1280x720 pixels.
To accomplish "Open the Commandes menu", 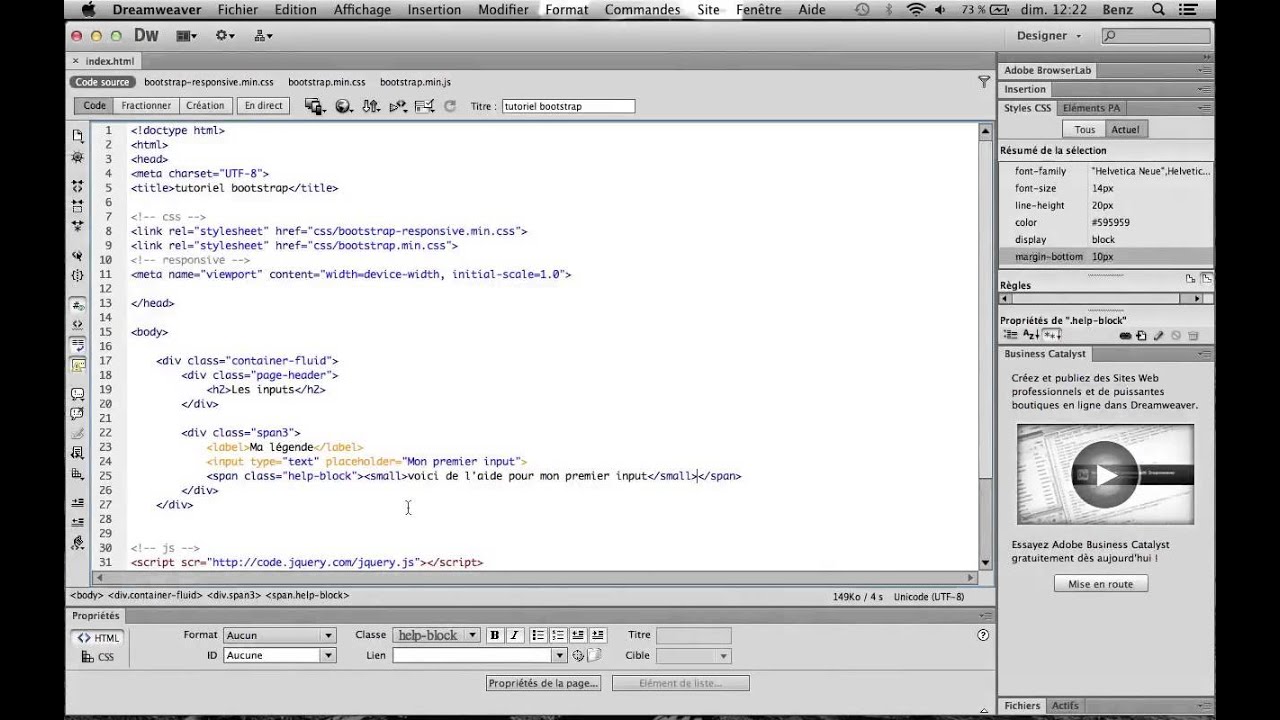I will (643, 10).
